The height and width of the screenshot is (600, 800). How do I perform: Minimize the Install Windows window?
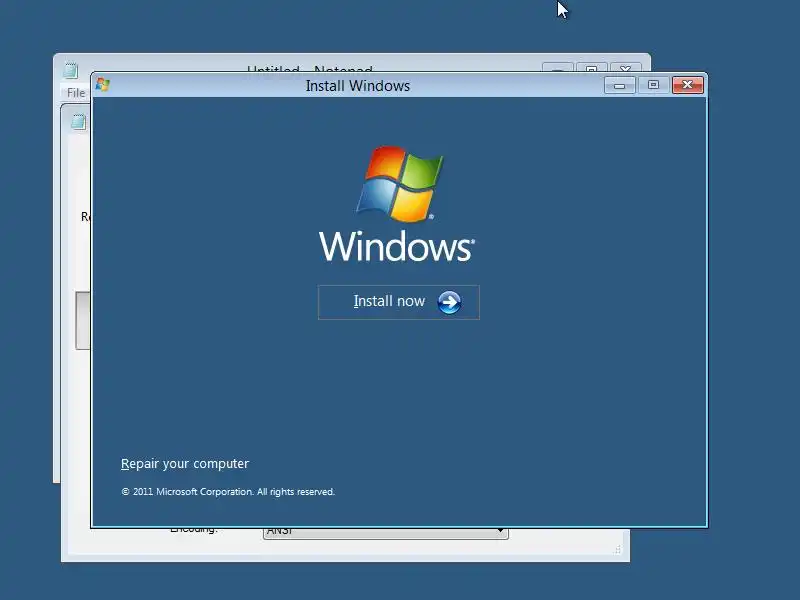click(619, 85)
